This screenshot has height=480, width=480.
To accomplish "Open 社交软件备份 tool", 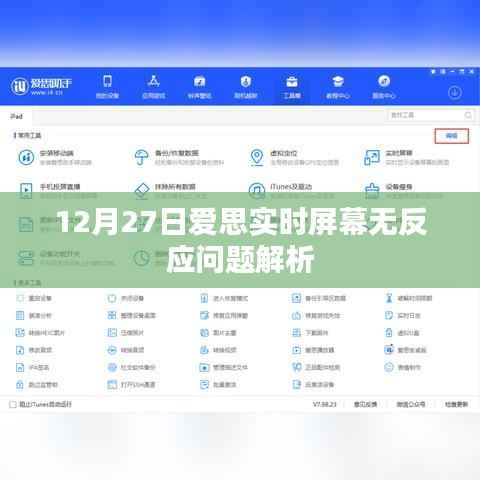I will tap(132, 367).
